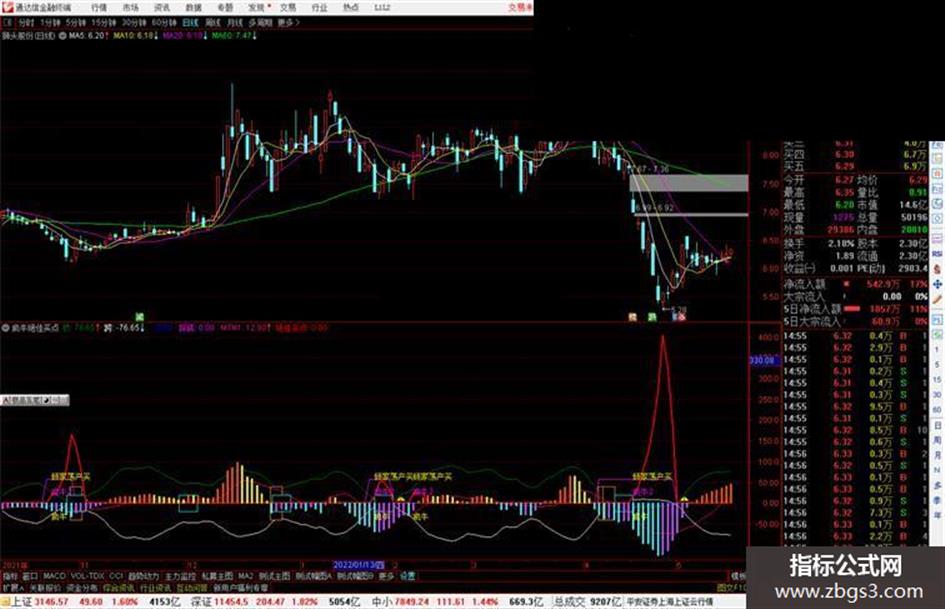Click the sidebar 日 period shortcut
Viewport: 945px width, 609px height.
(937, 425)
